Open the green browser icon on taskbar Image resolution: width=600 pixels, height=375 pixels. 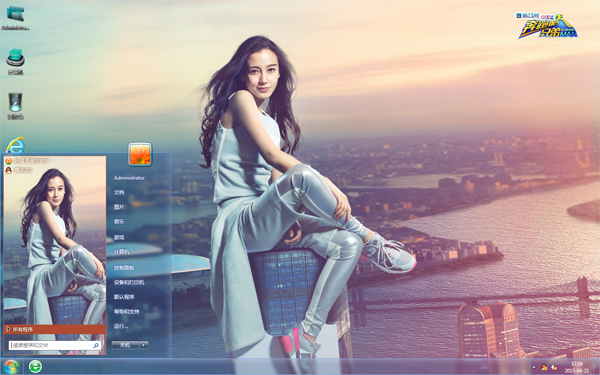[35, 367]
